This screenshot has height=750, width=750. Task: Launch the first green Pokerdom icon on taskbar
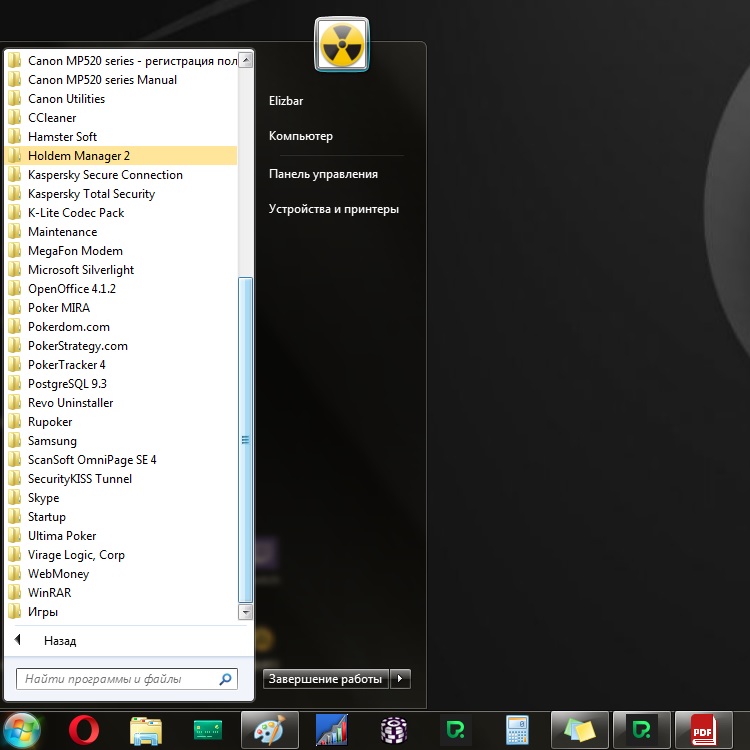[x=455, y=731]
